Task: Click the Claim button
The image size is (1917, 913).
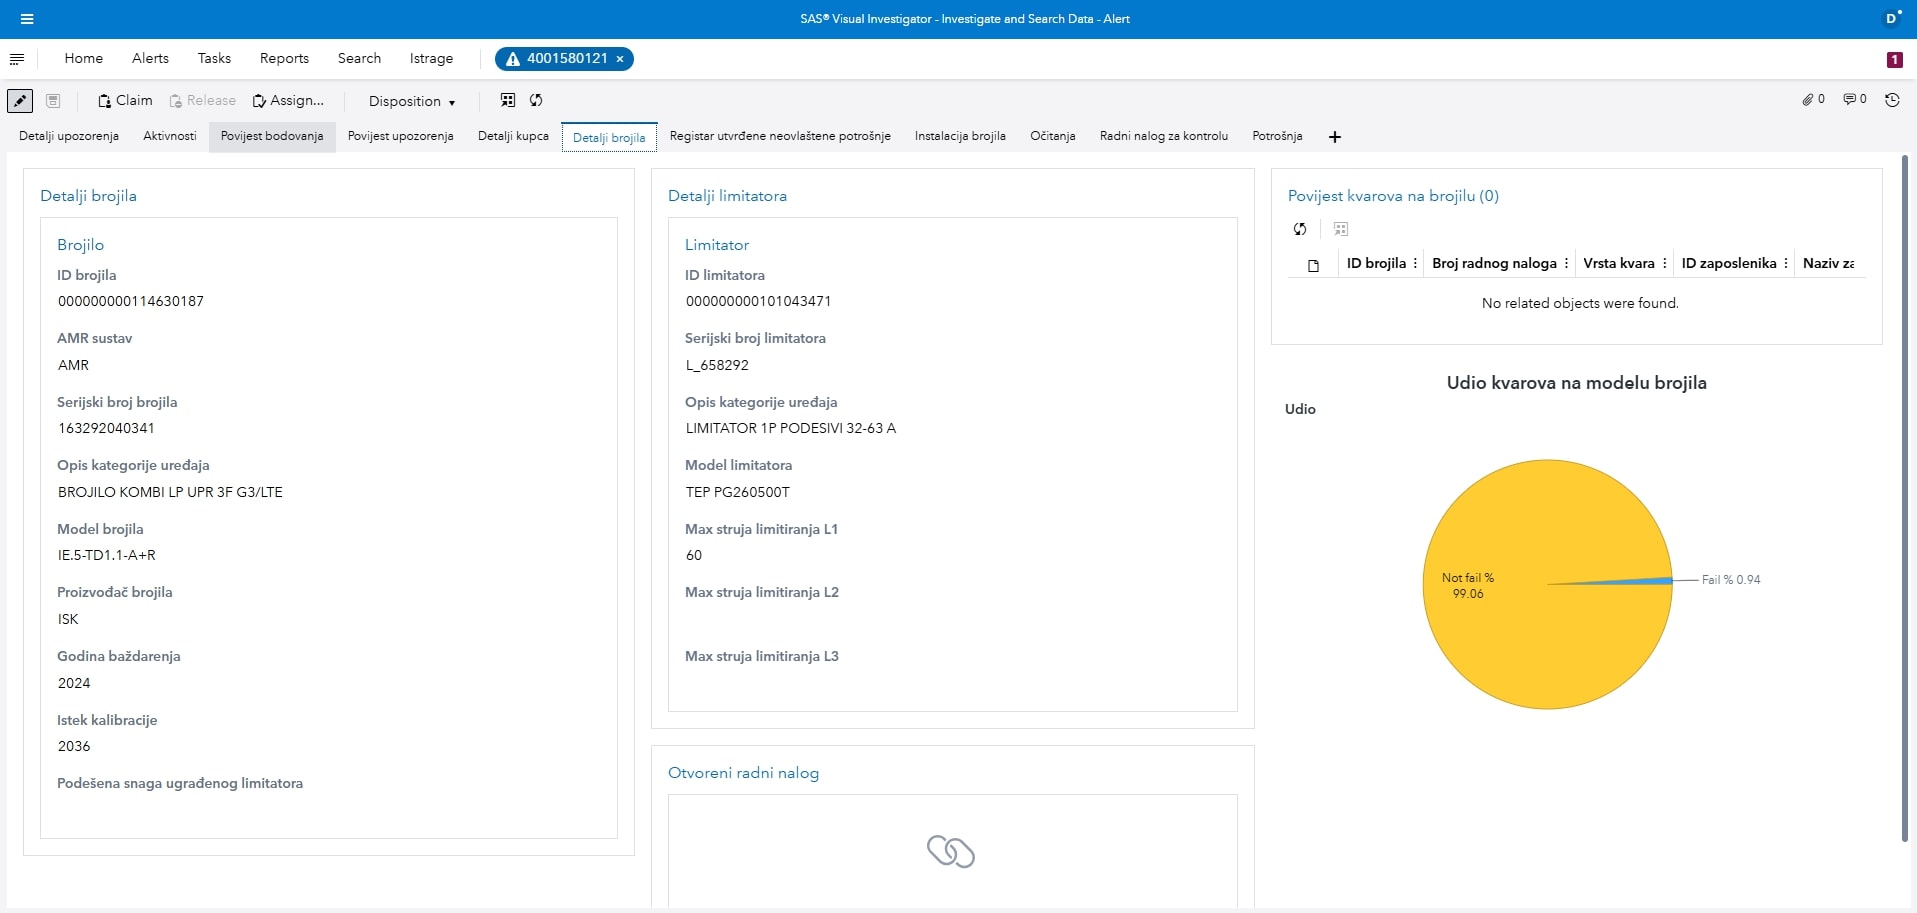Action: [x=125, y=101]
